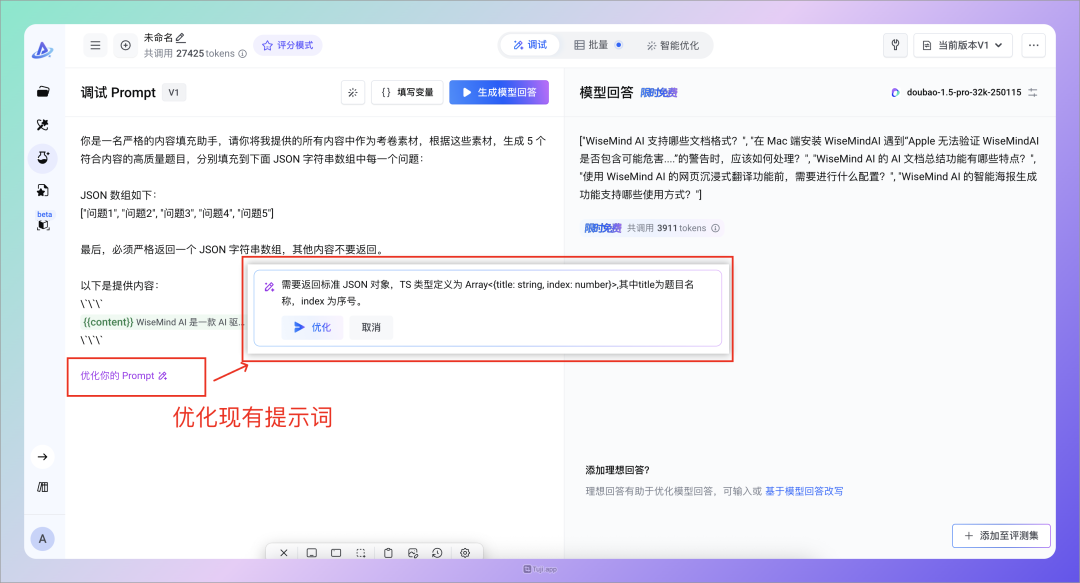The image size is (1080, 583).
Task: Open the three-dots more options menu
Action: coord(1033,45)
